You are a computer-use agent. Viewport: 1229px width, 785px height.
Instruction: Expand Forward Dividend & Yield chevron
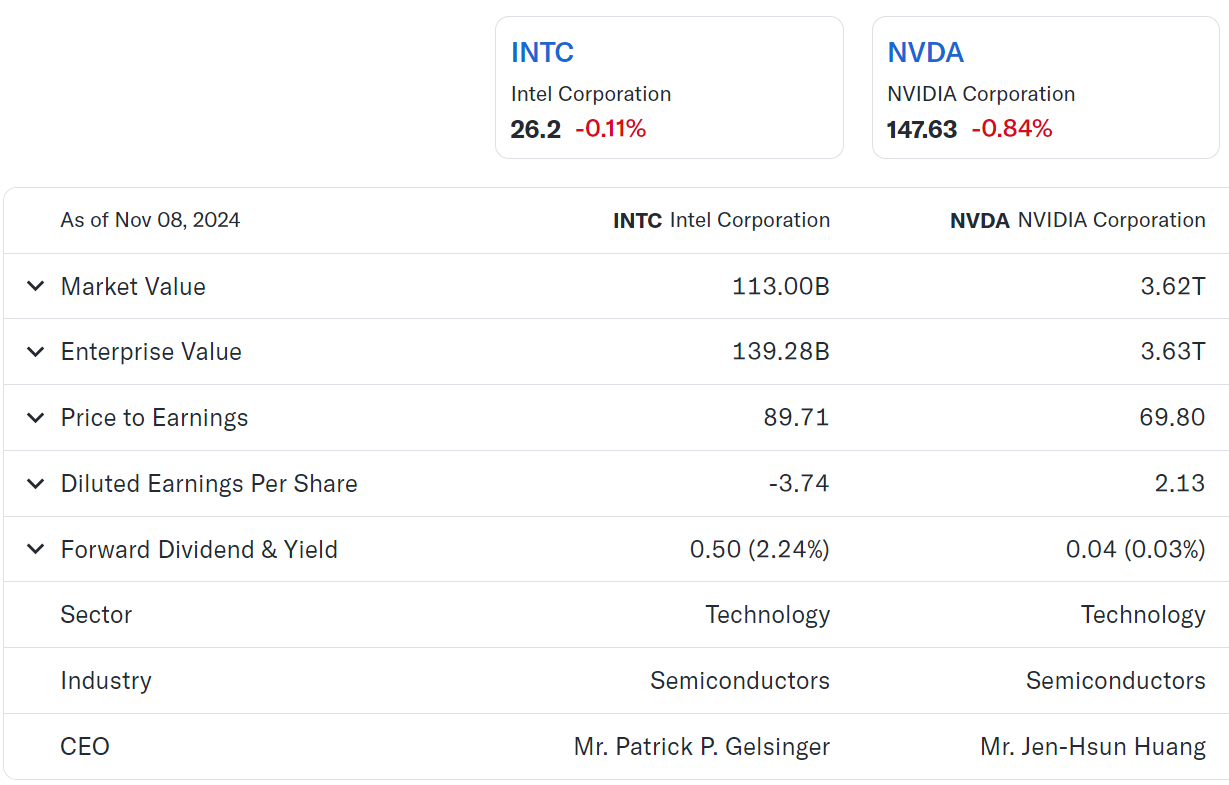[35, 549]
